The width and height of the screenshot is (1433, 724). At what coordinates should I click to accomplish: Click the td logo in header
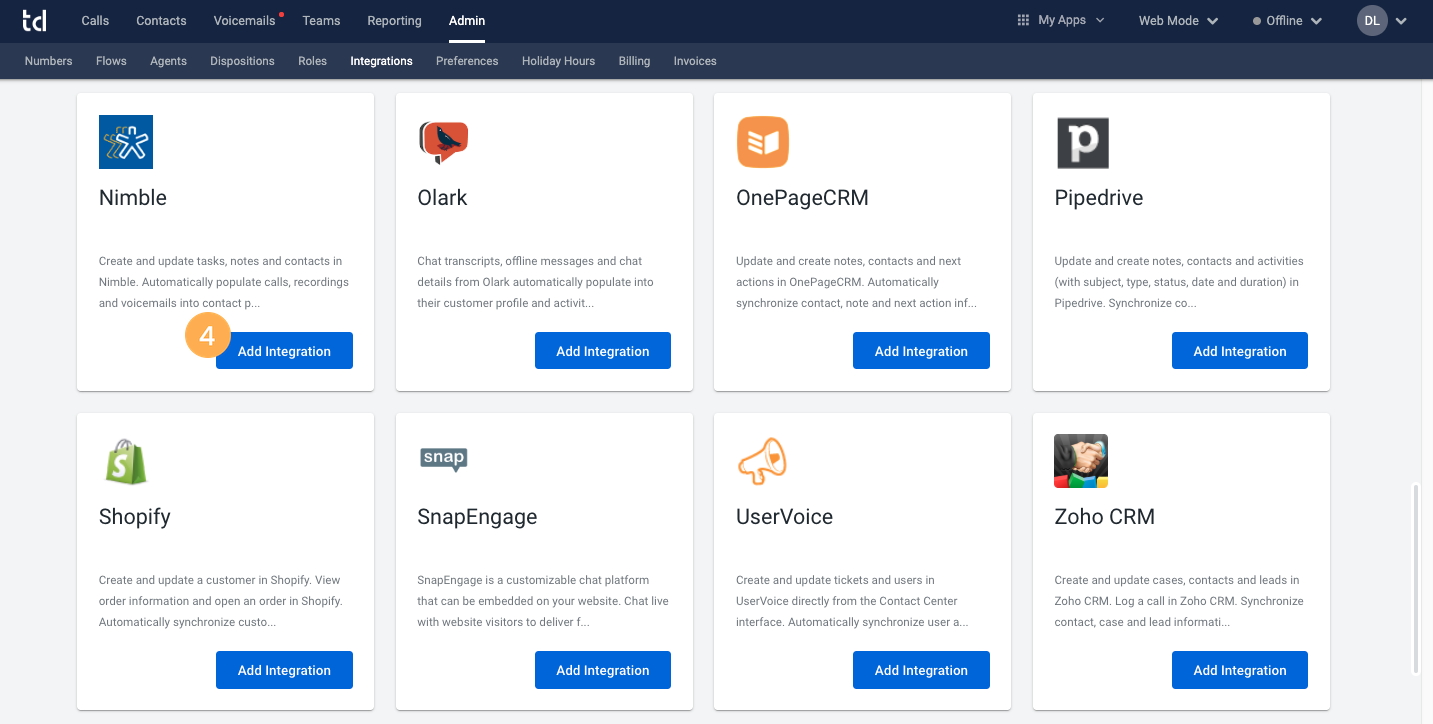click(x=33, y=20)
